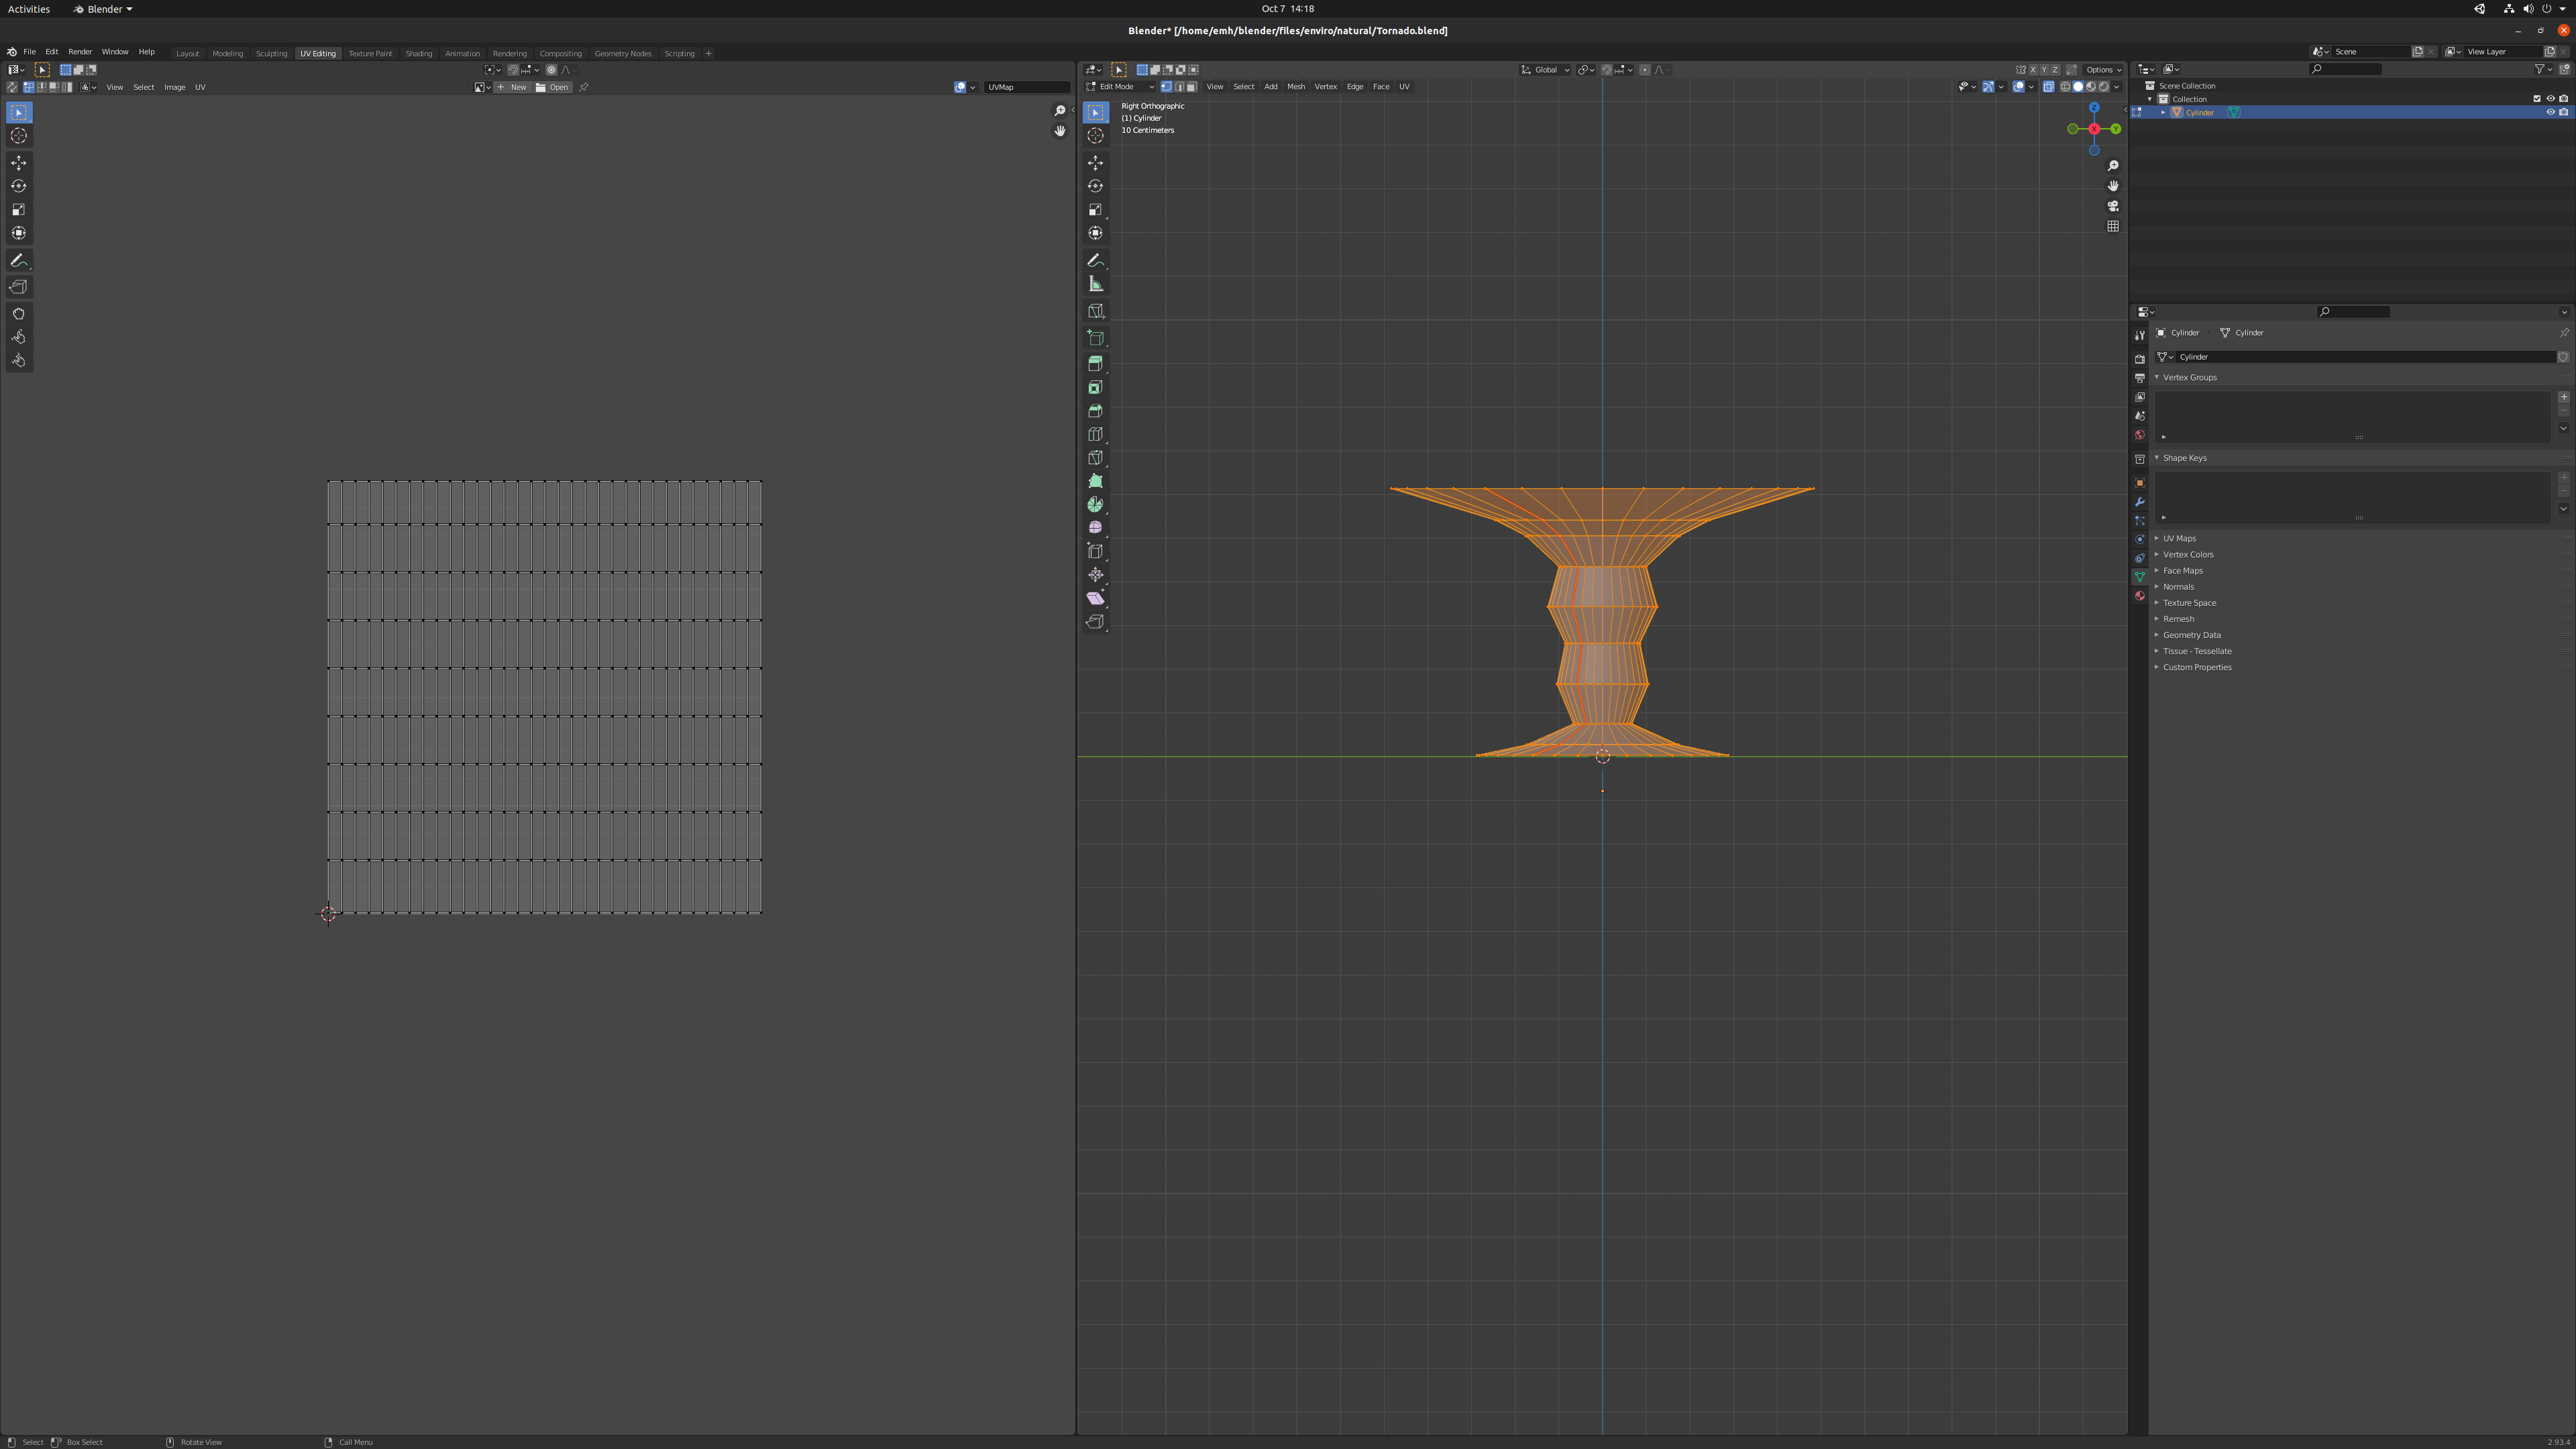Add a new vertex group with plus
2576x1449 pixels.
coord(2563,397)
